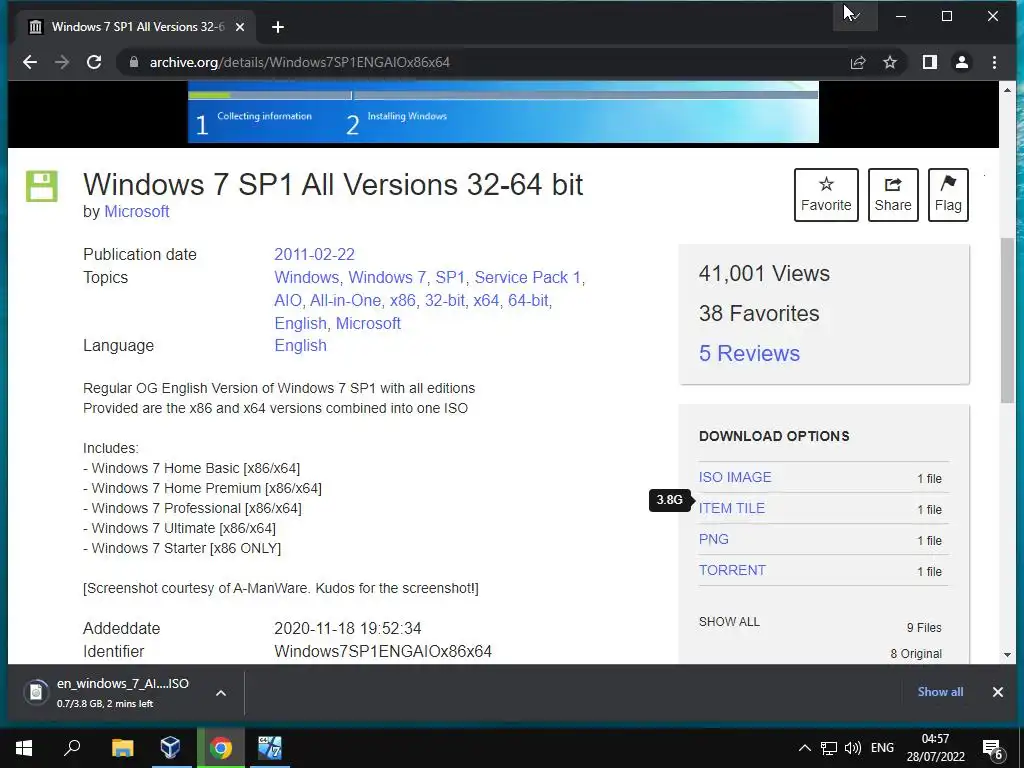Open the notification center icon
The width and height of the screenshot is (1024, 768).
[993, 749]
